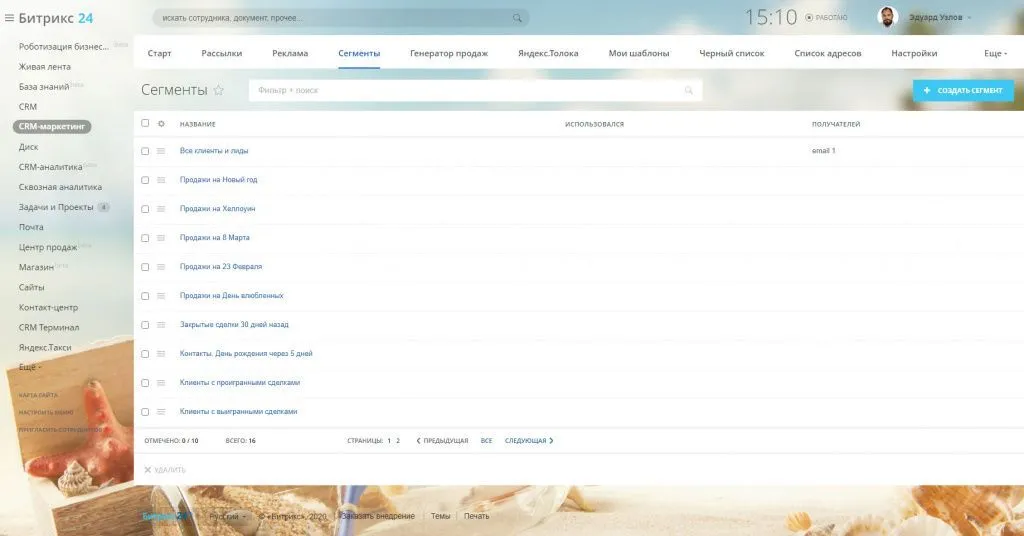Viewport: 1024px width, 536px height.
Task: Expand the Еще item in left sidebar
Action: click(31, 367)
